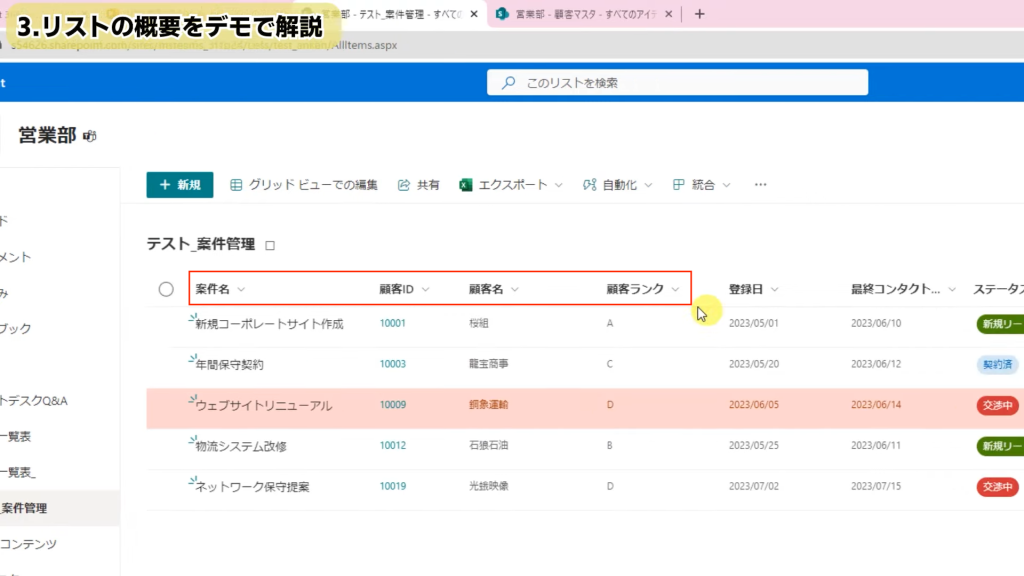
Task: Select 案件管理 in the left navigation
Action: click(24, 508)
